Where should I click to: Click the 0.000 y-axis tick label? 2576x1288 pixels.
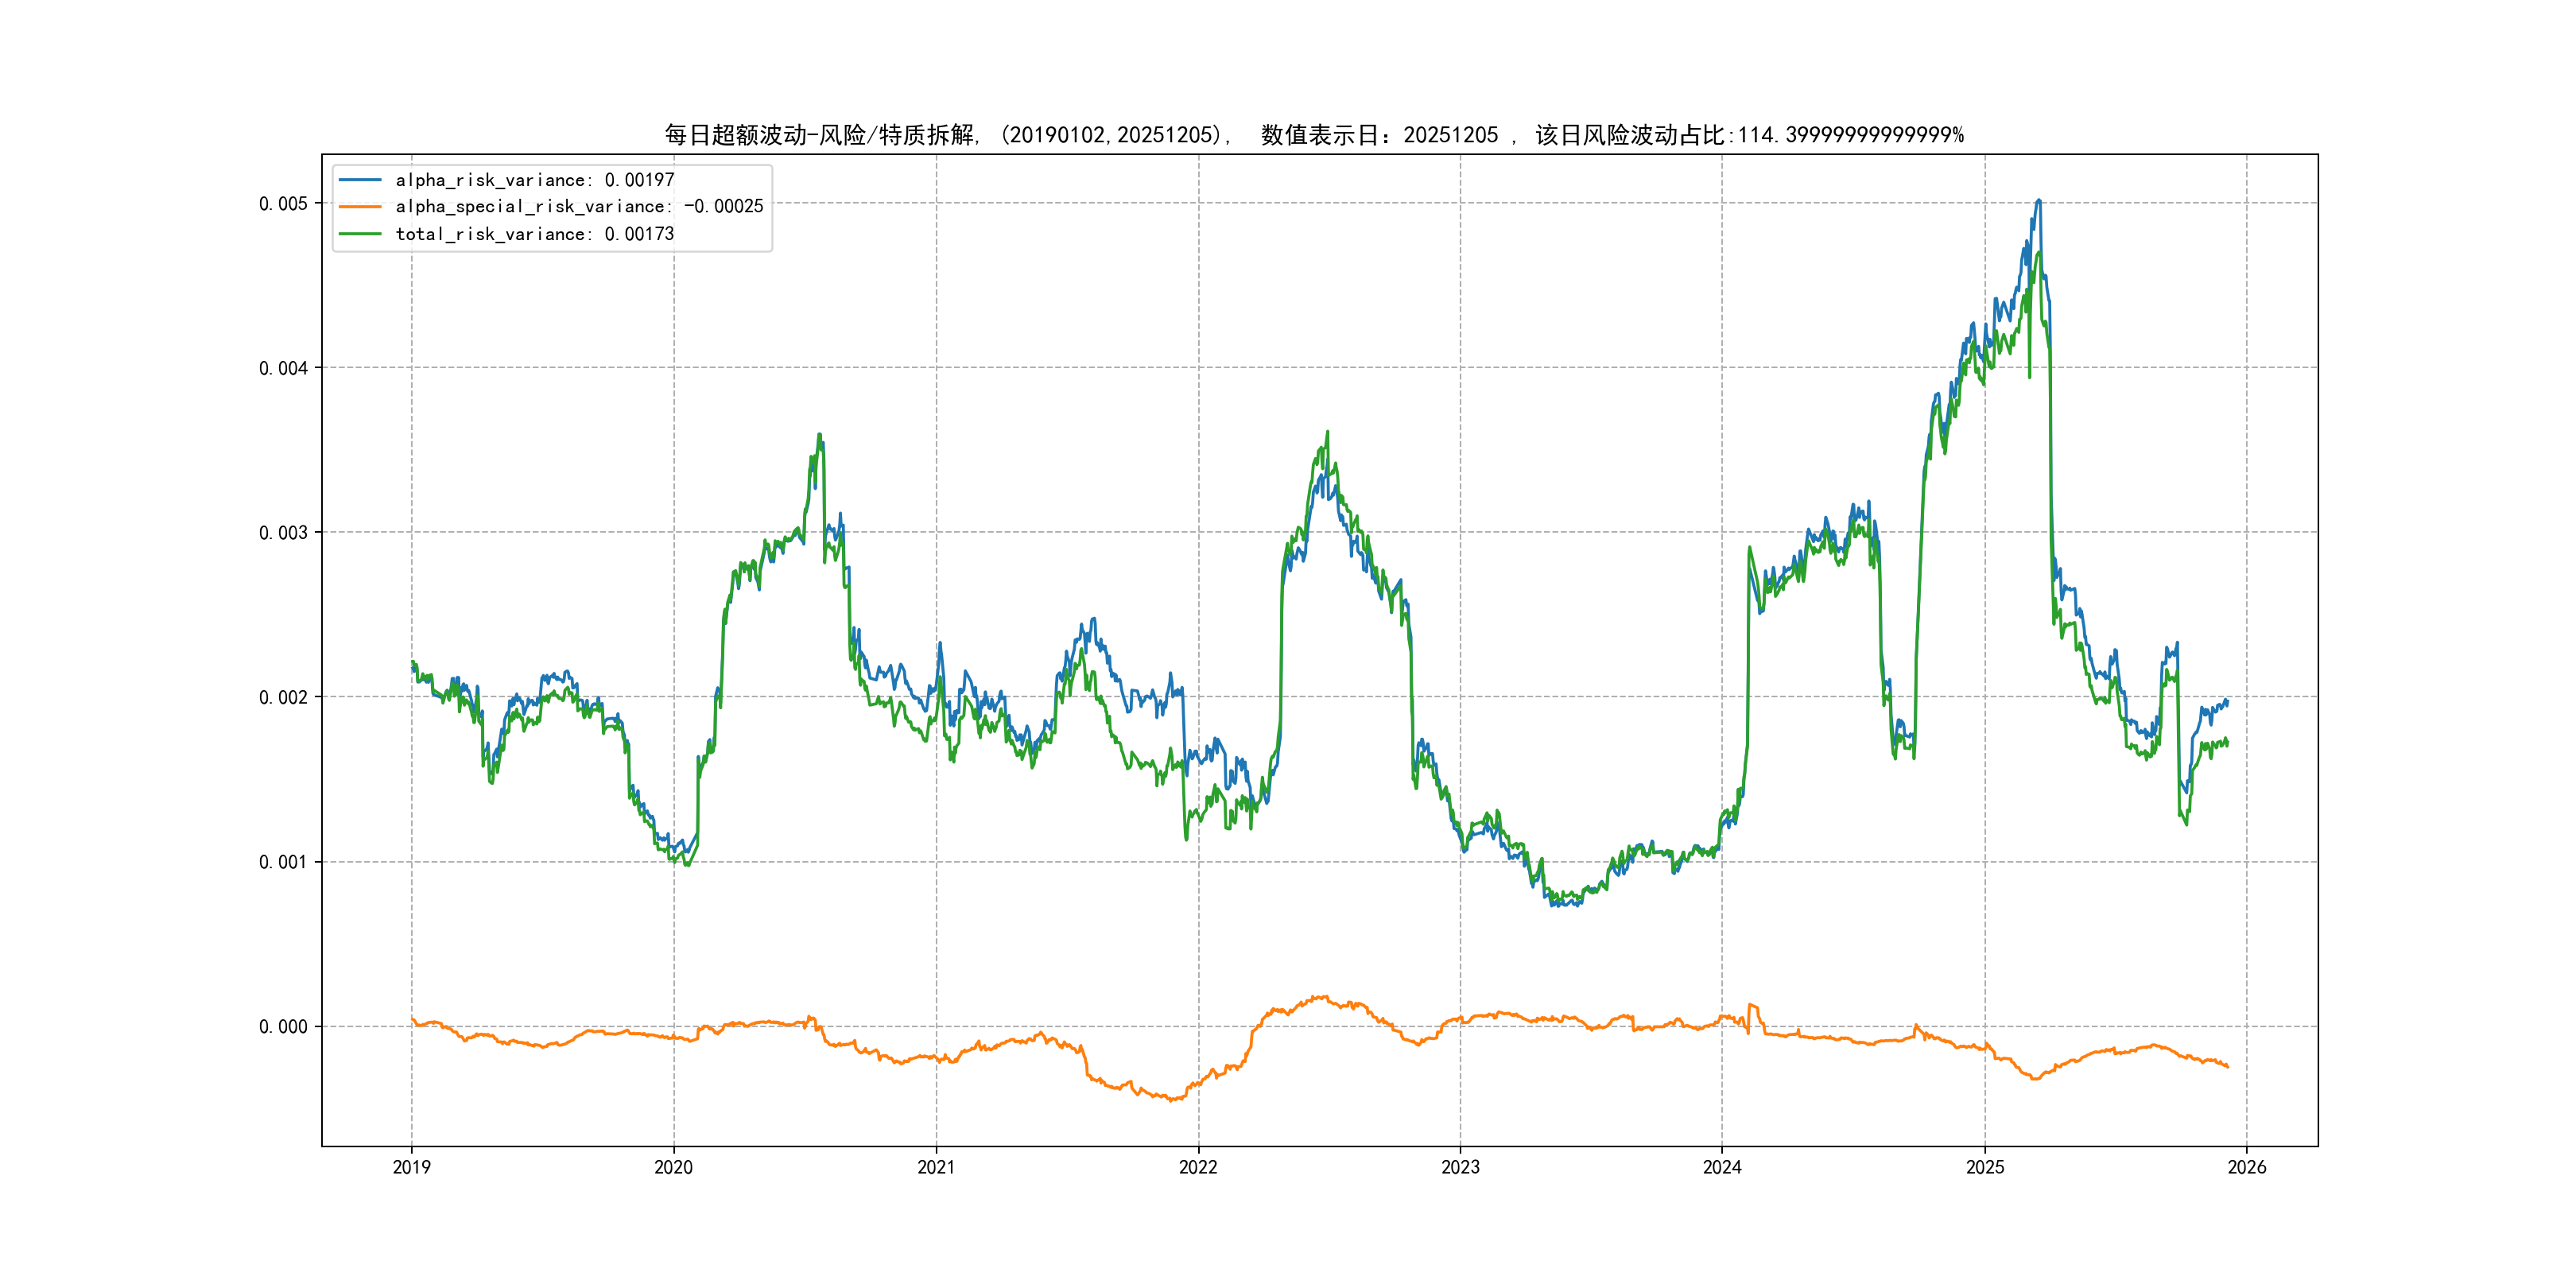tap(283, 1027)
